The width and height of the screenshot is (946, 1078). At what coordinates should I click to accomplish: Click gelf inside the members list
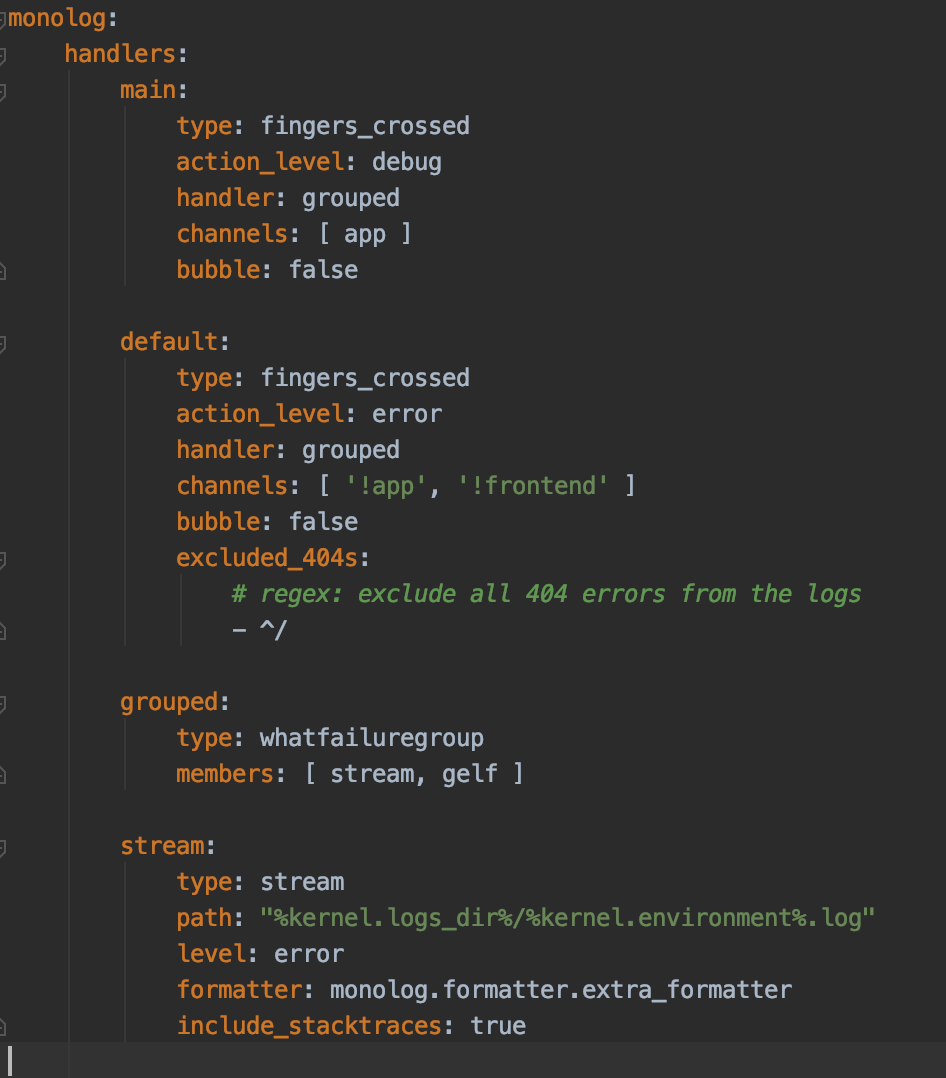pos(470,773)
